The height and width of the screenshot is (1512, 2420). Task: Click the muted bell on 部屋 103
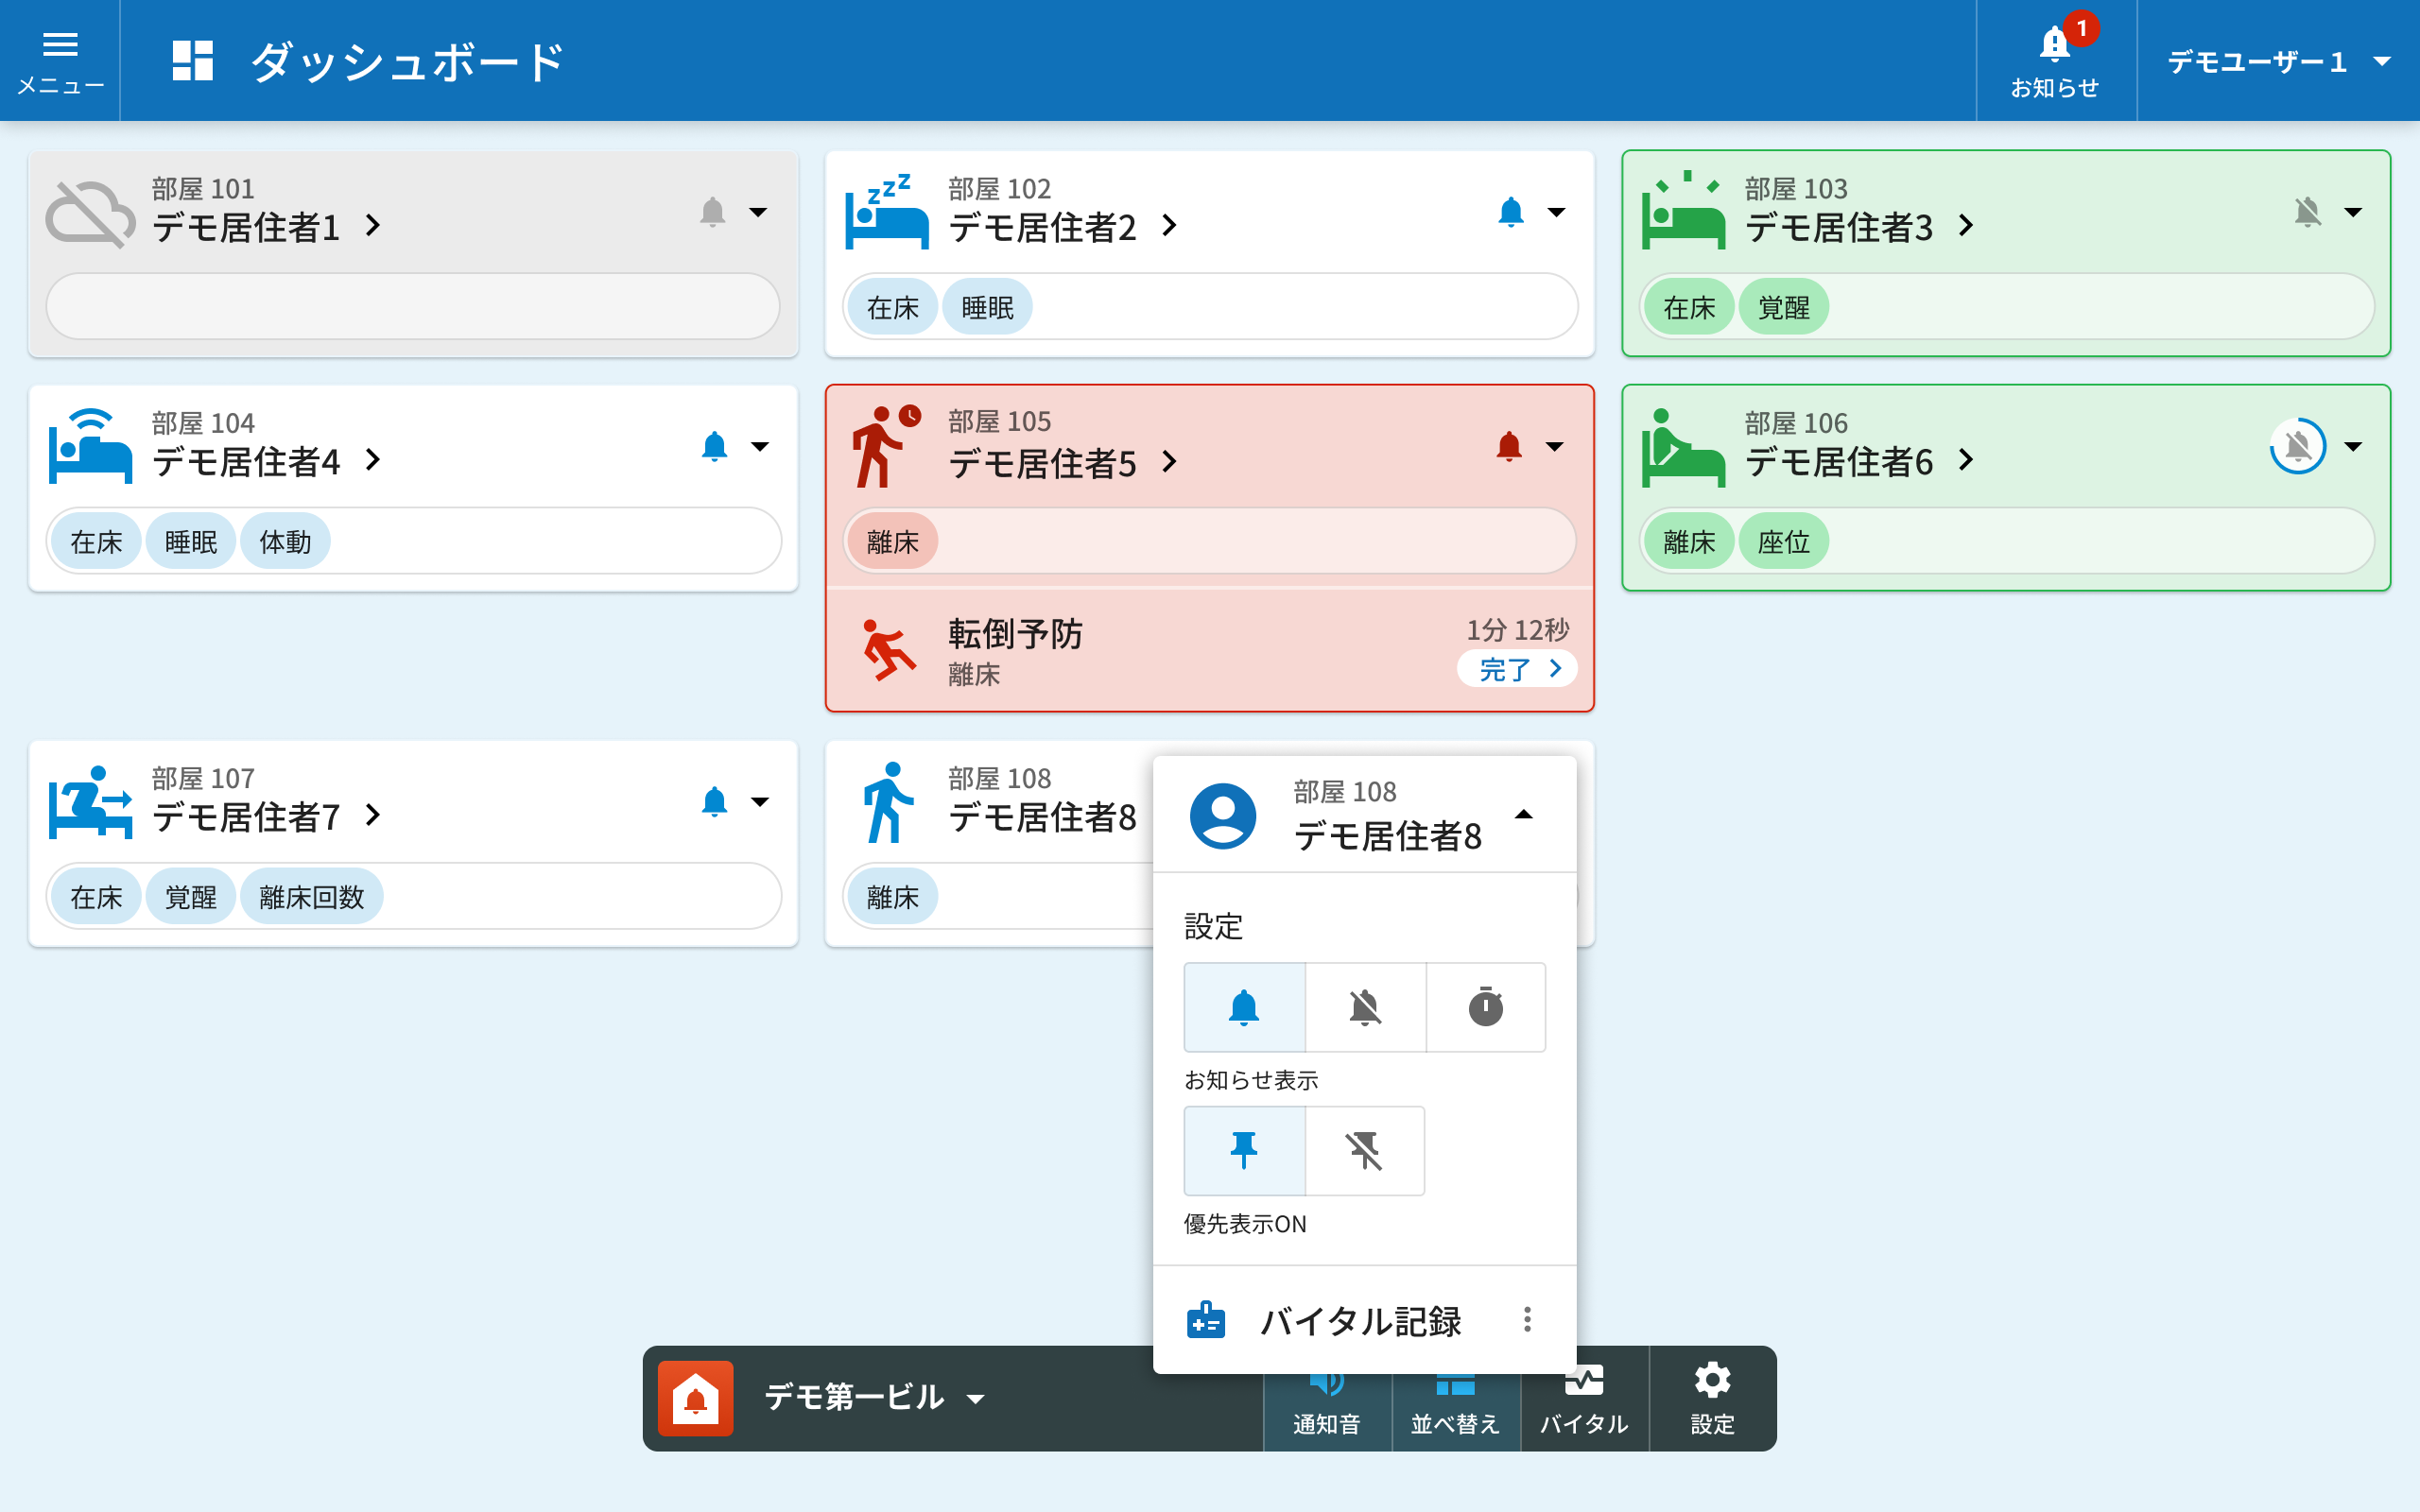(x=2307, y=212)
